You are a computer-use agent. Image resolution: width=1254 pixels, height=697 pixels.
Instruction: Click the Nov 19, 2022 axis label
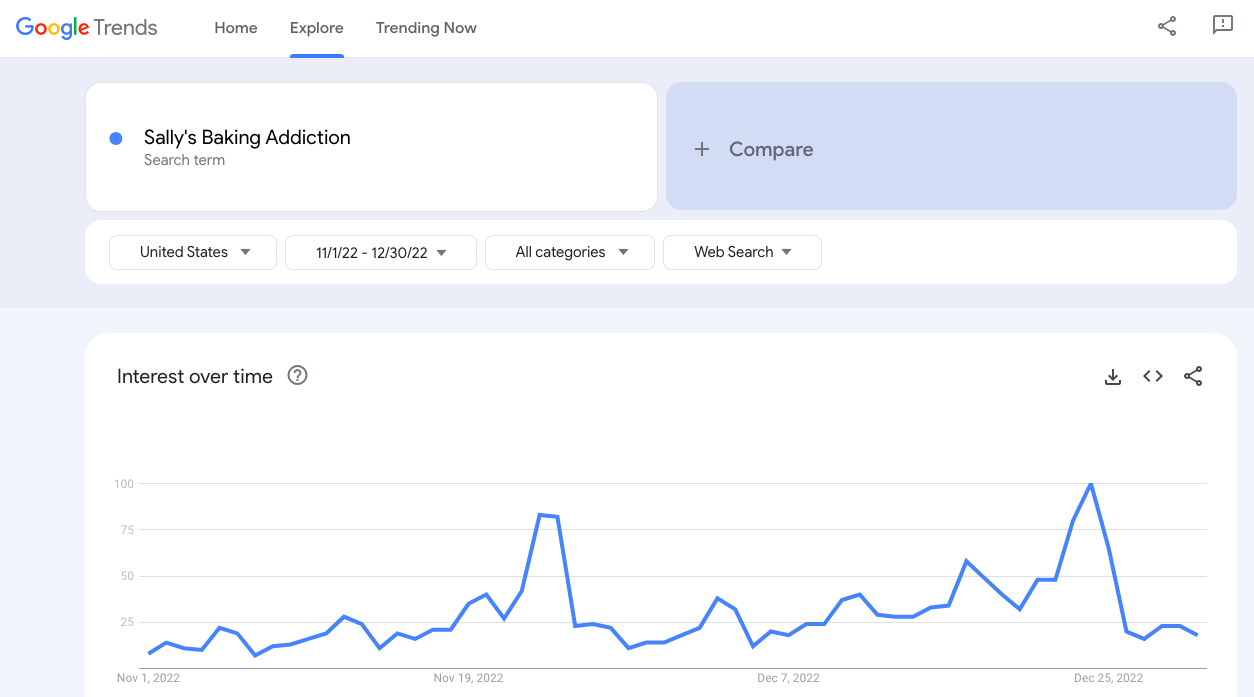(x=468, y=678)
